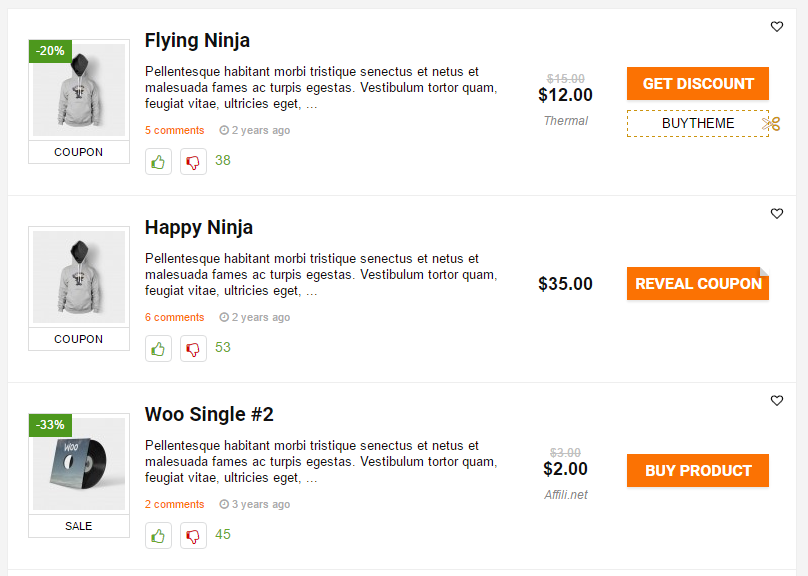Thumbs up the Flying Ninja offer

pyautogui.click(x=158, y=162)
